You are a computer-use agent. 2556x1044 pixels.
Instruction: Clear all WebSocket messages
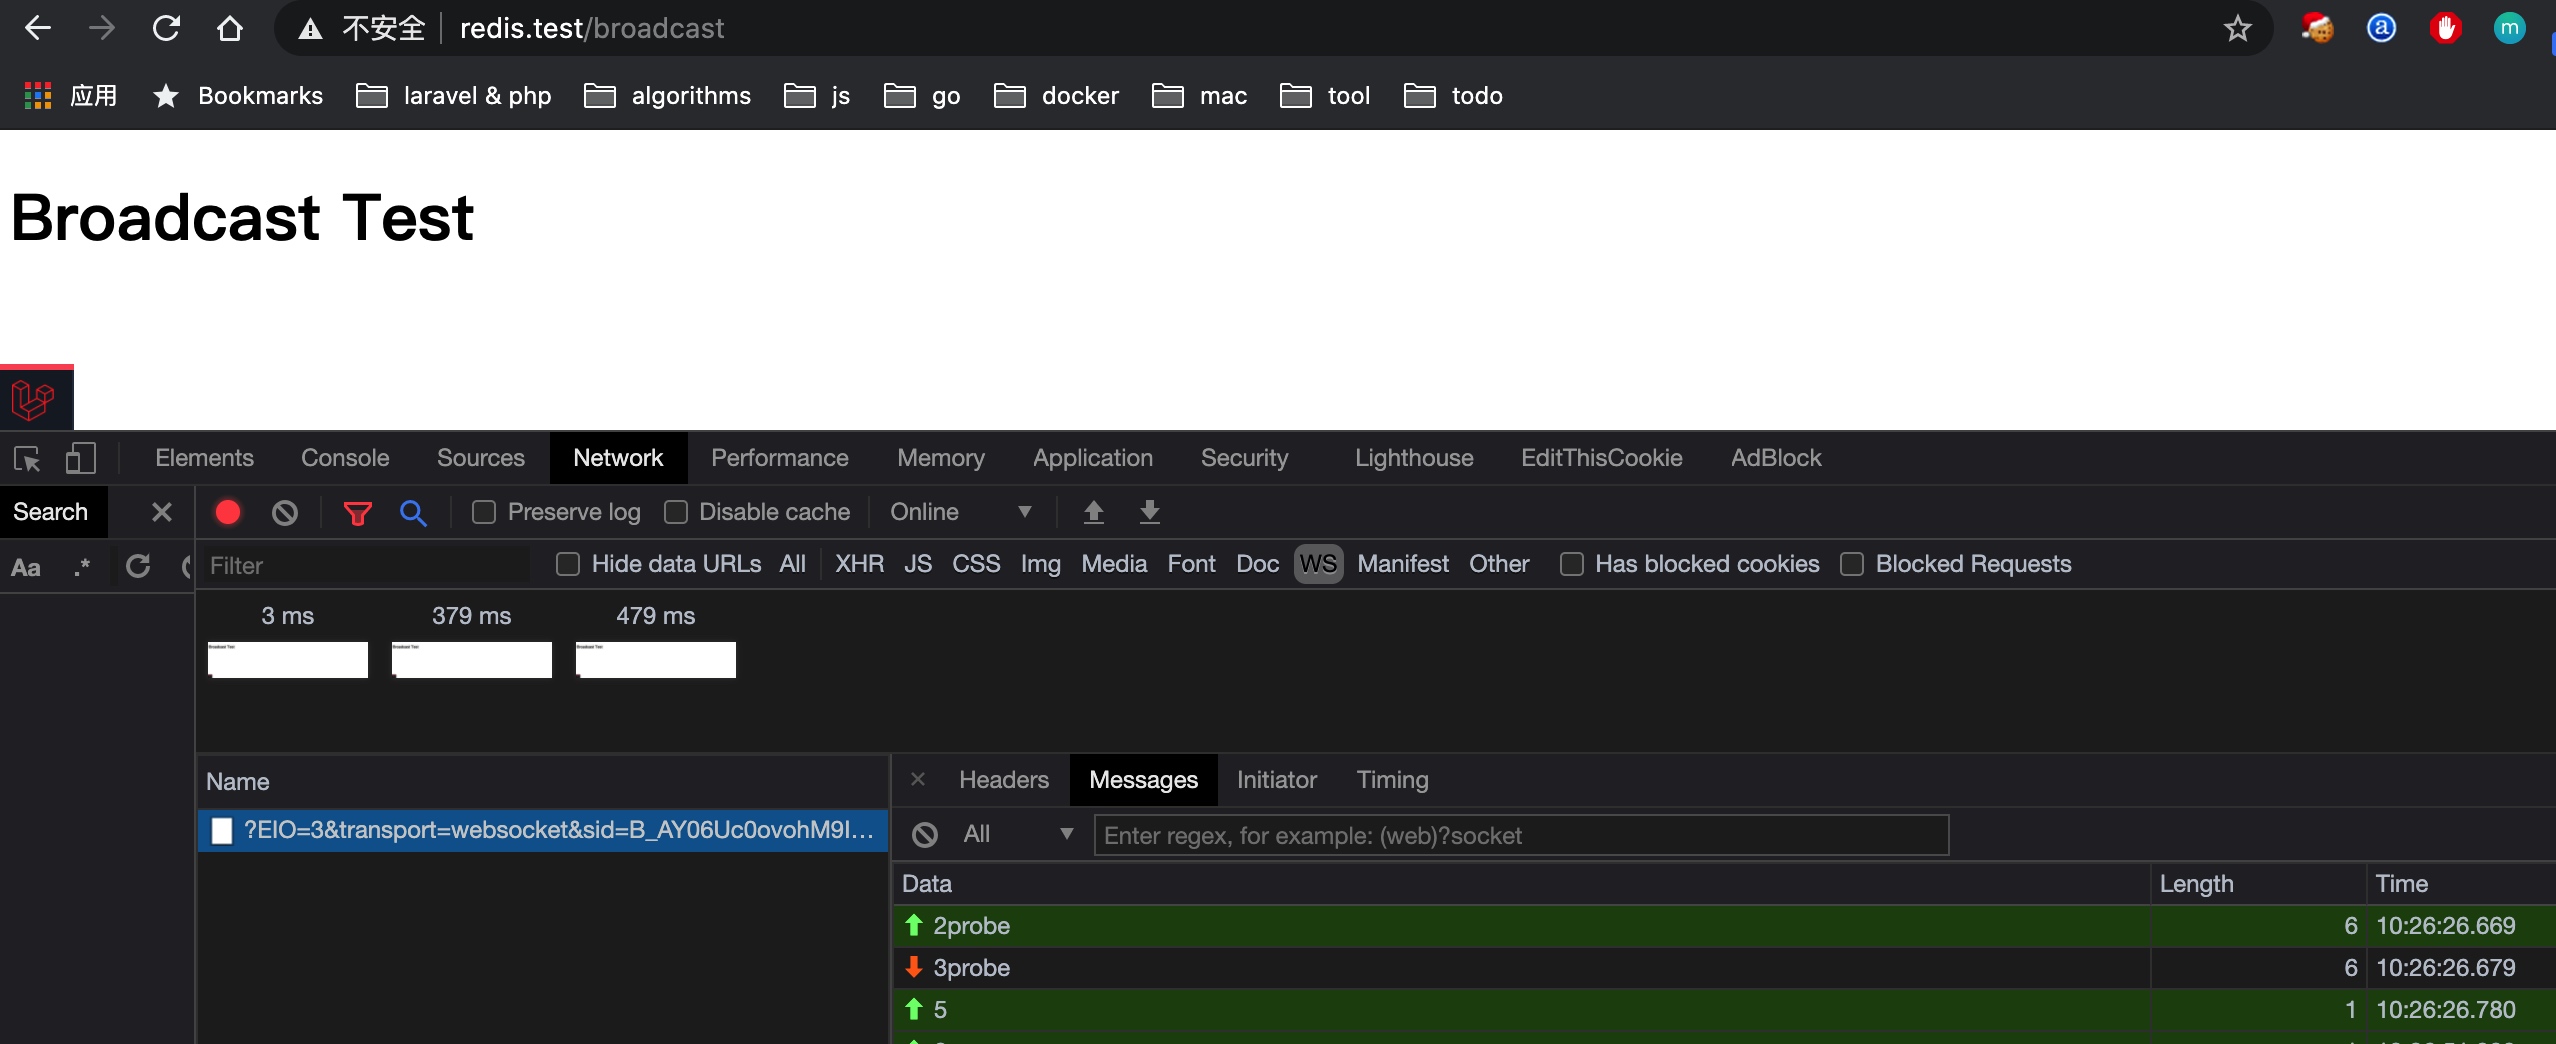925,834
